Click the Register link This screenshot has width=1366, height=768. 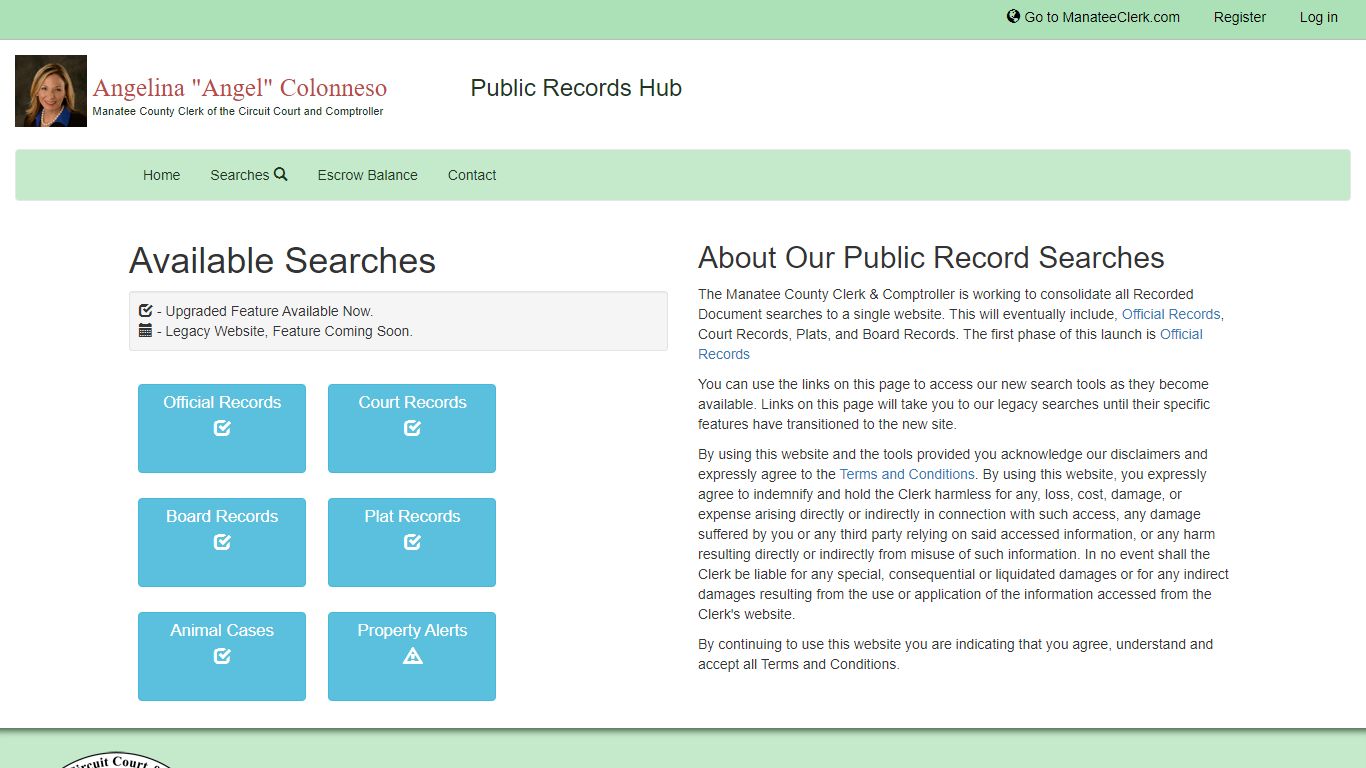pos(1239,17)
